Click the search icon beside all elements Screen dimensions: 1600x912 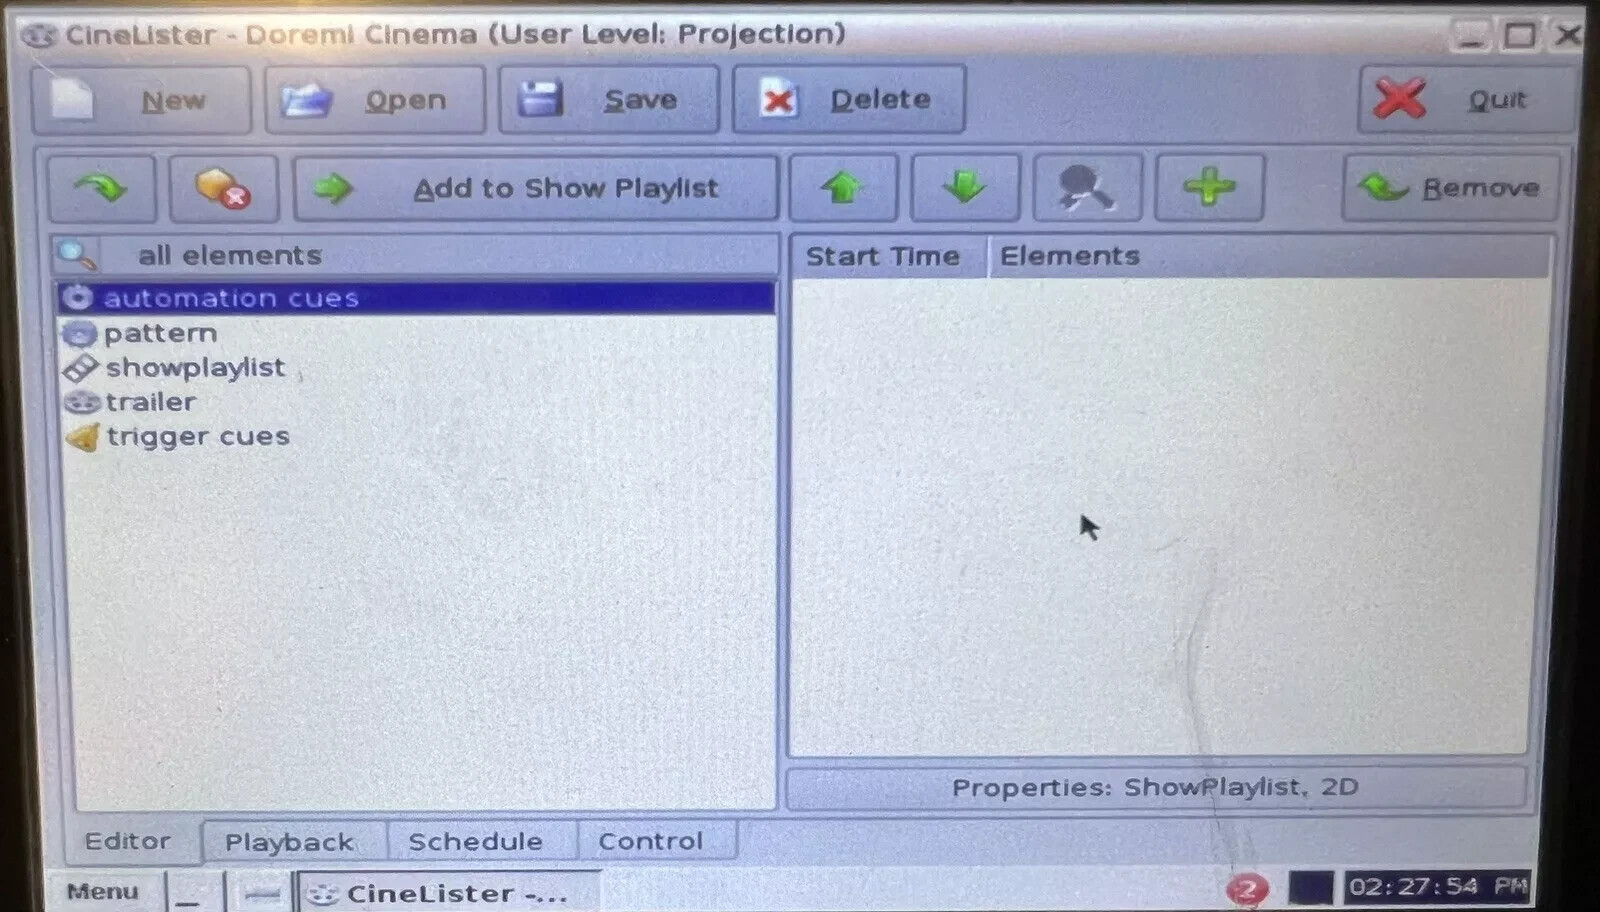(77, 255)
